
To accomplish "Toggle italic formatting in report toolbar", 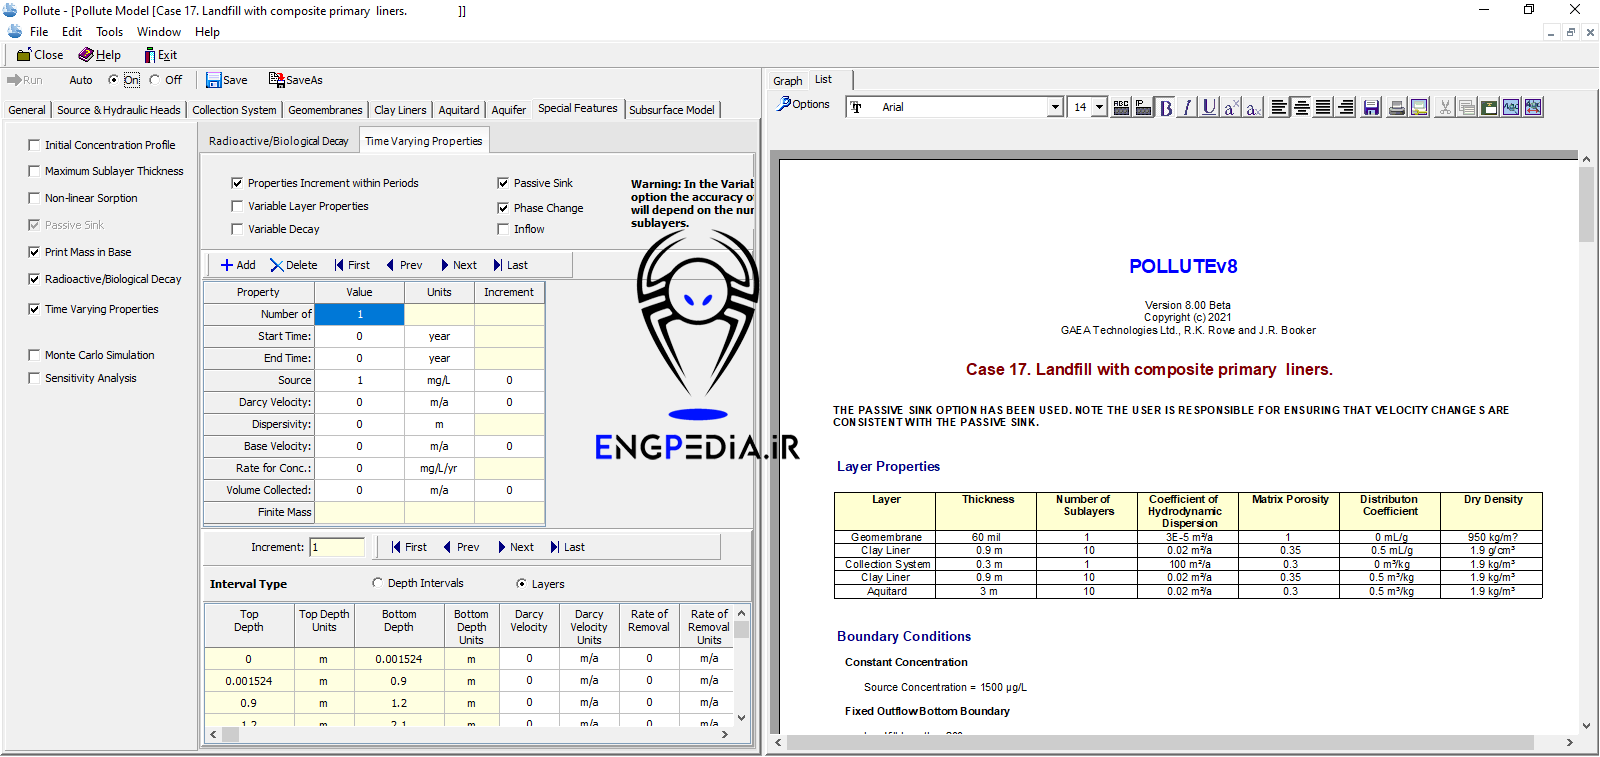I will [x=1187, y=107].
